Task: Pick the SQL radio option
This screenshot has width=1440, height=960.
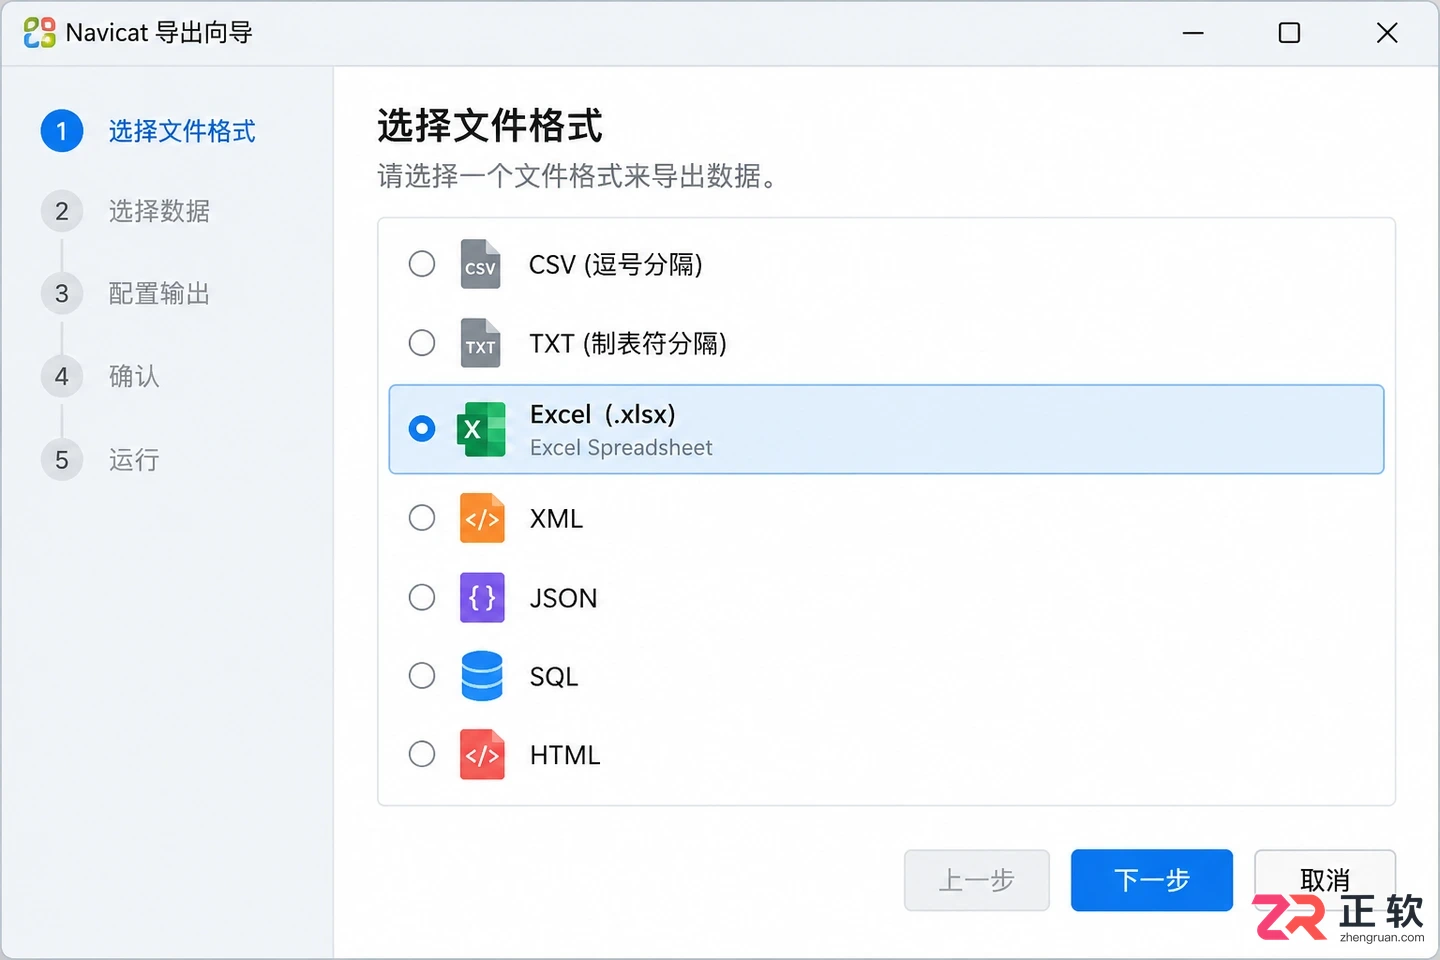Action: pyautogui.click(x=422, y=676)
